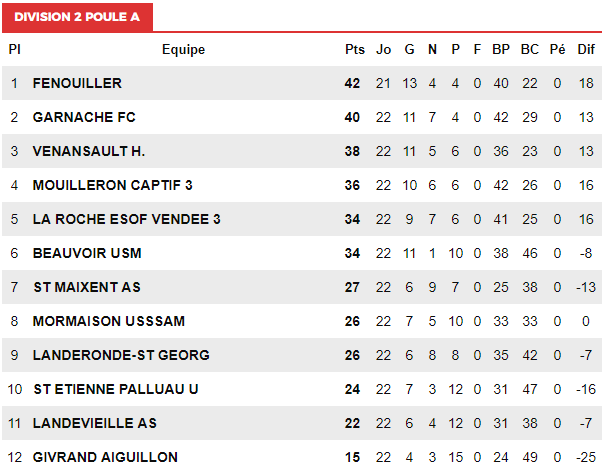The width and height of the screenshot is (605, 474).
Task: Click the Equipe column header
Action: coord(183,50)
